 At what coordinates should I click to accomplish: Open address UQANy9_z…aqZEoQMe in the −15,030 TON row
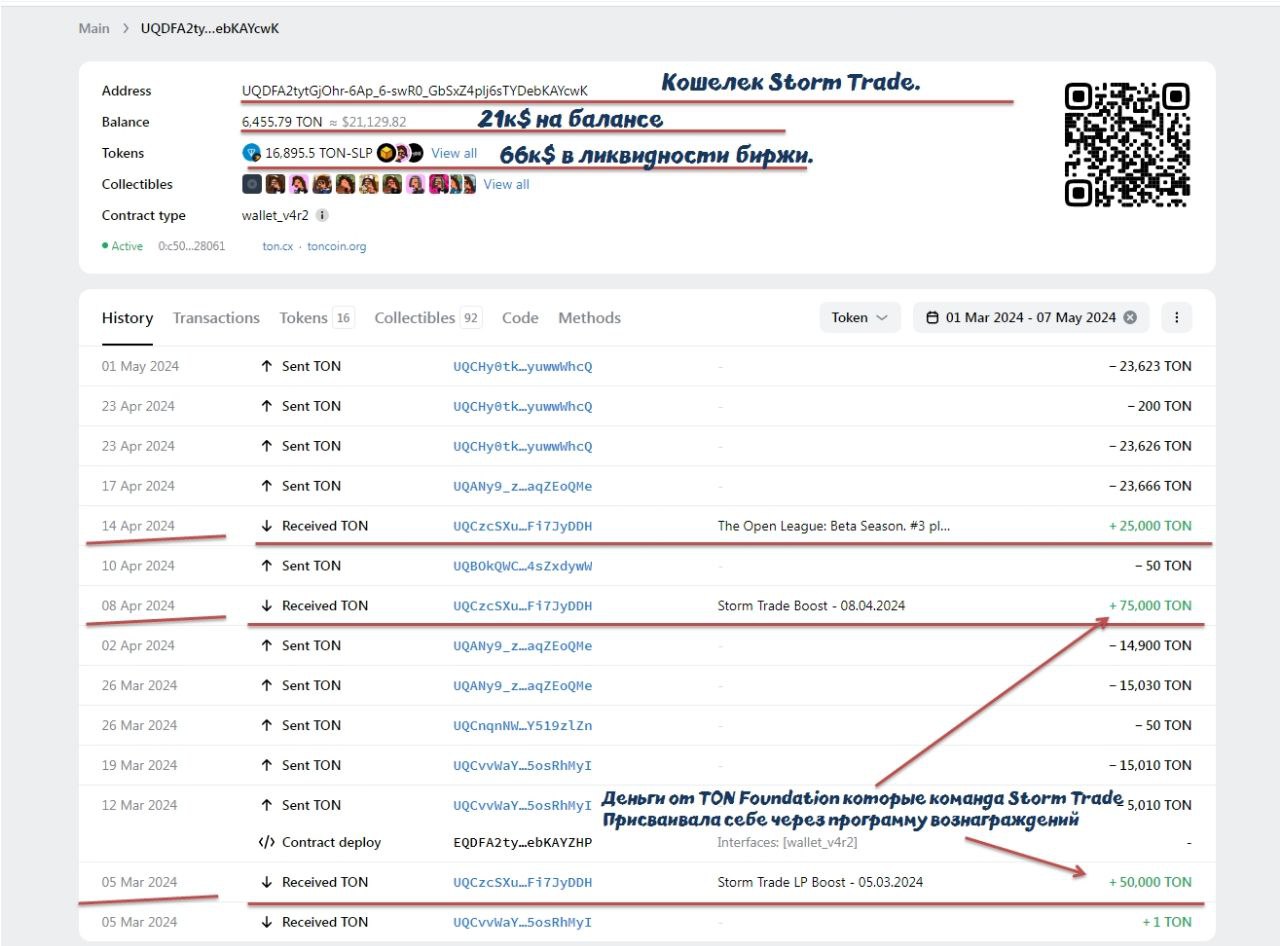pos(522,686)
